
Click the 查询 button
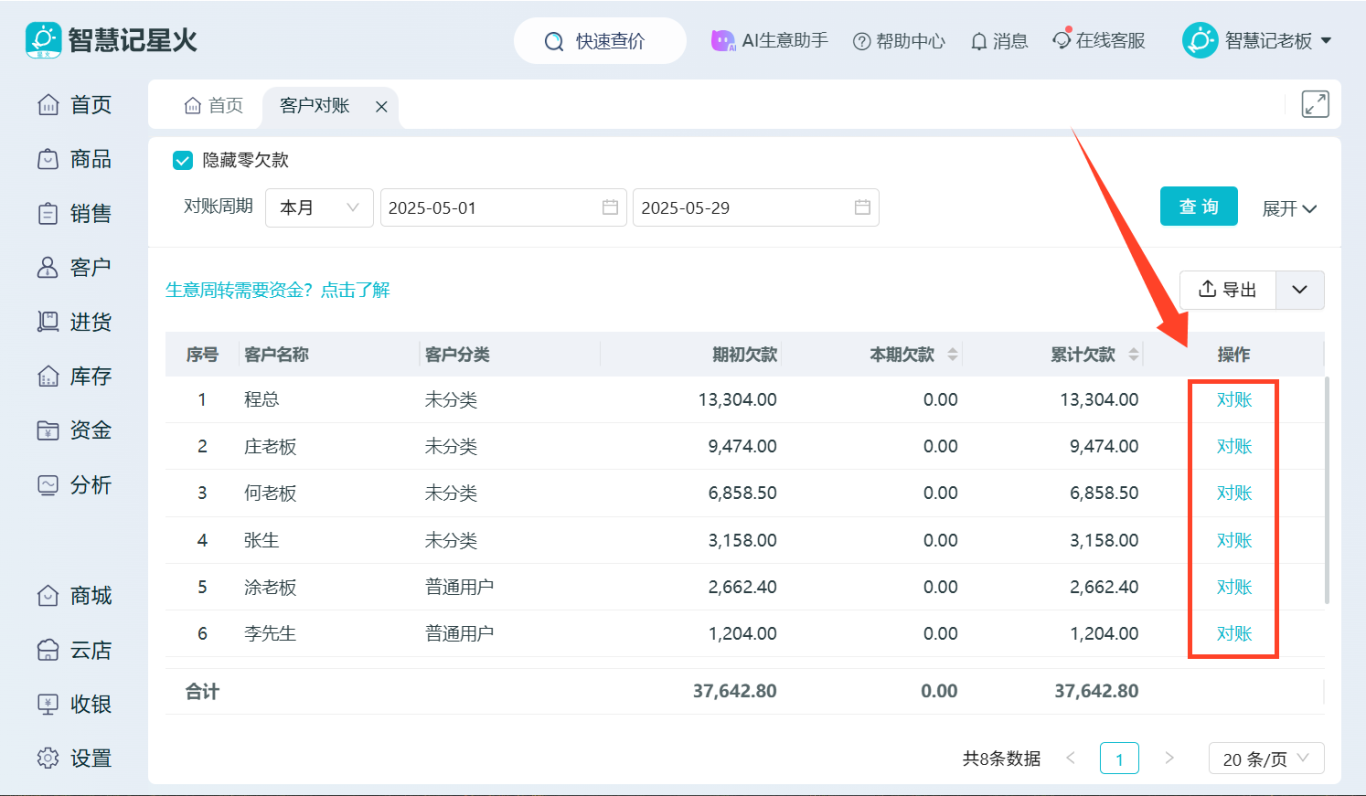[x=1199, y=207]
